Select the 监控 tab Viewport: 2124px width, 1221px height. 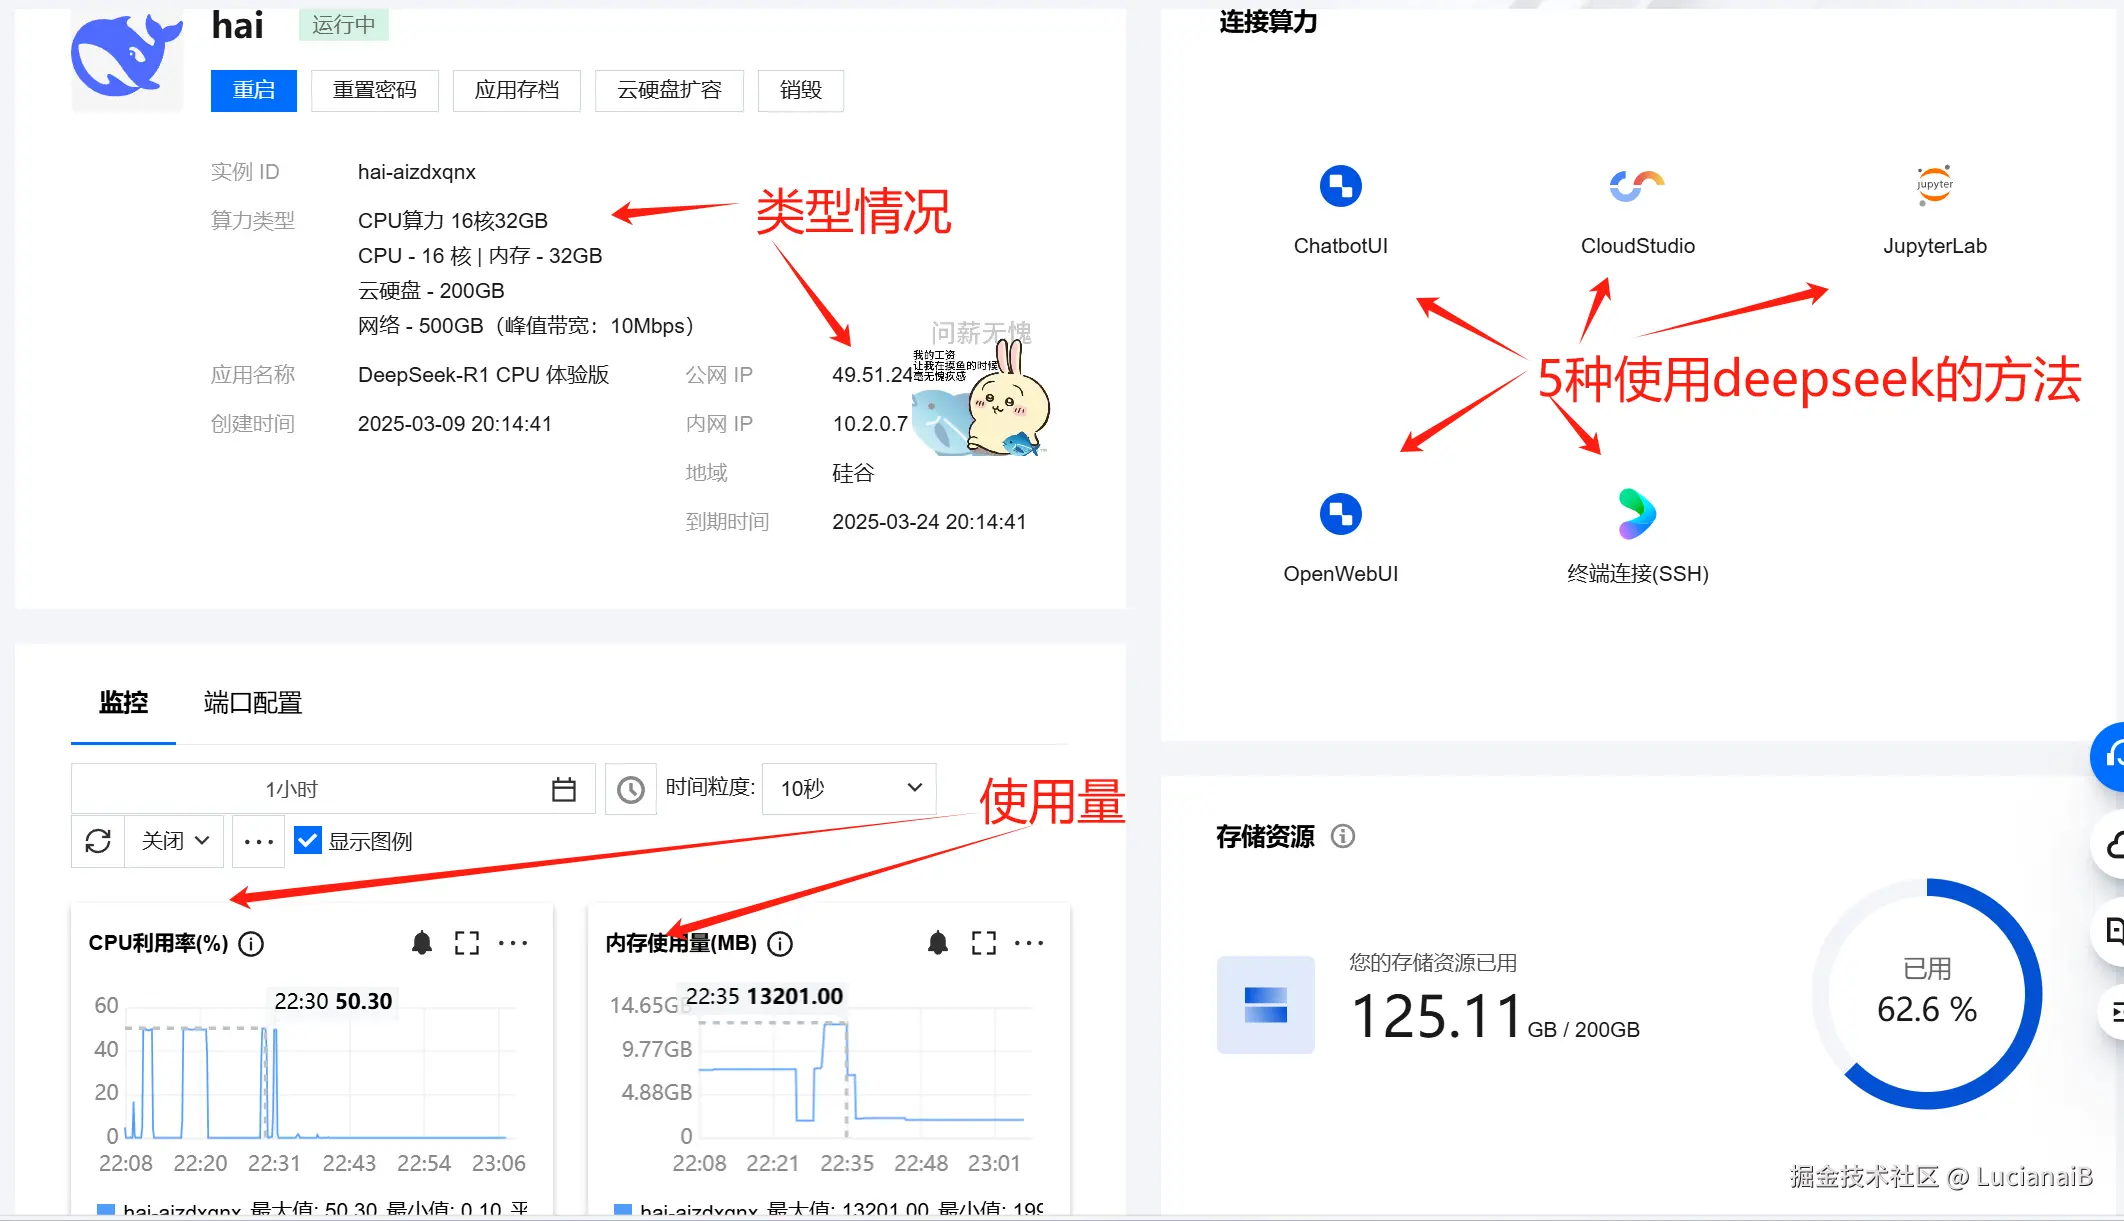pos(123,703)
